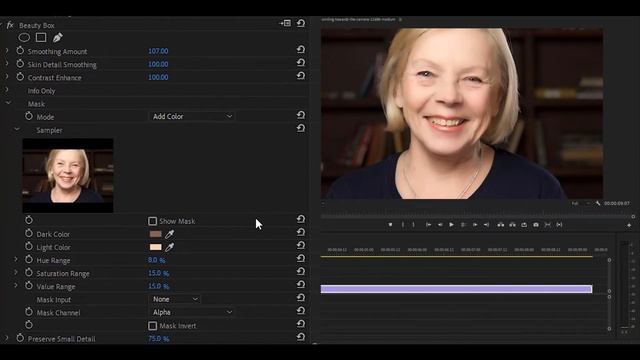Toggle animation stopwatch for Mode
The image size is (640, 360).
(29, 116)
